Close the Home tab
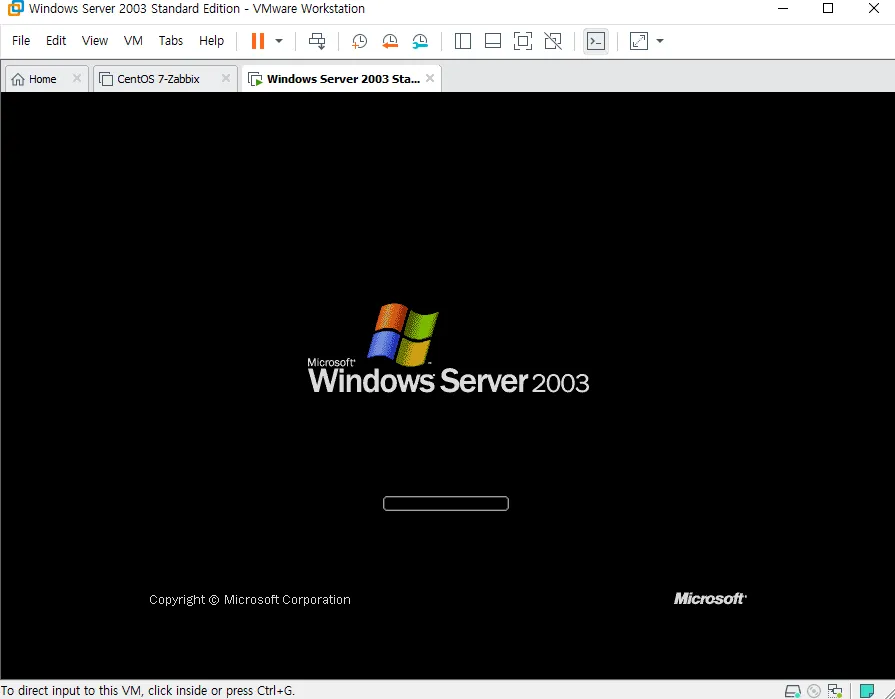Viewport: 895px width, 699px height. (x=76, y=78)
